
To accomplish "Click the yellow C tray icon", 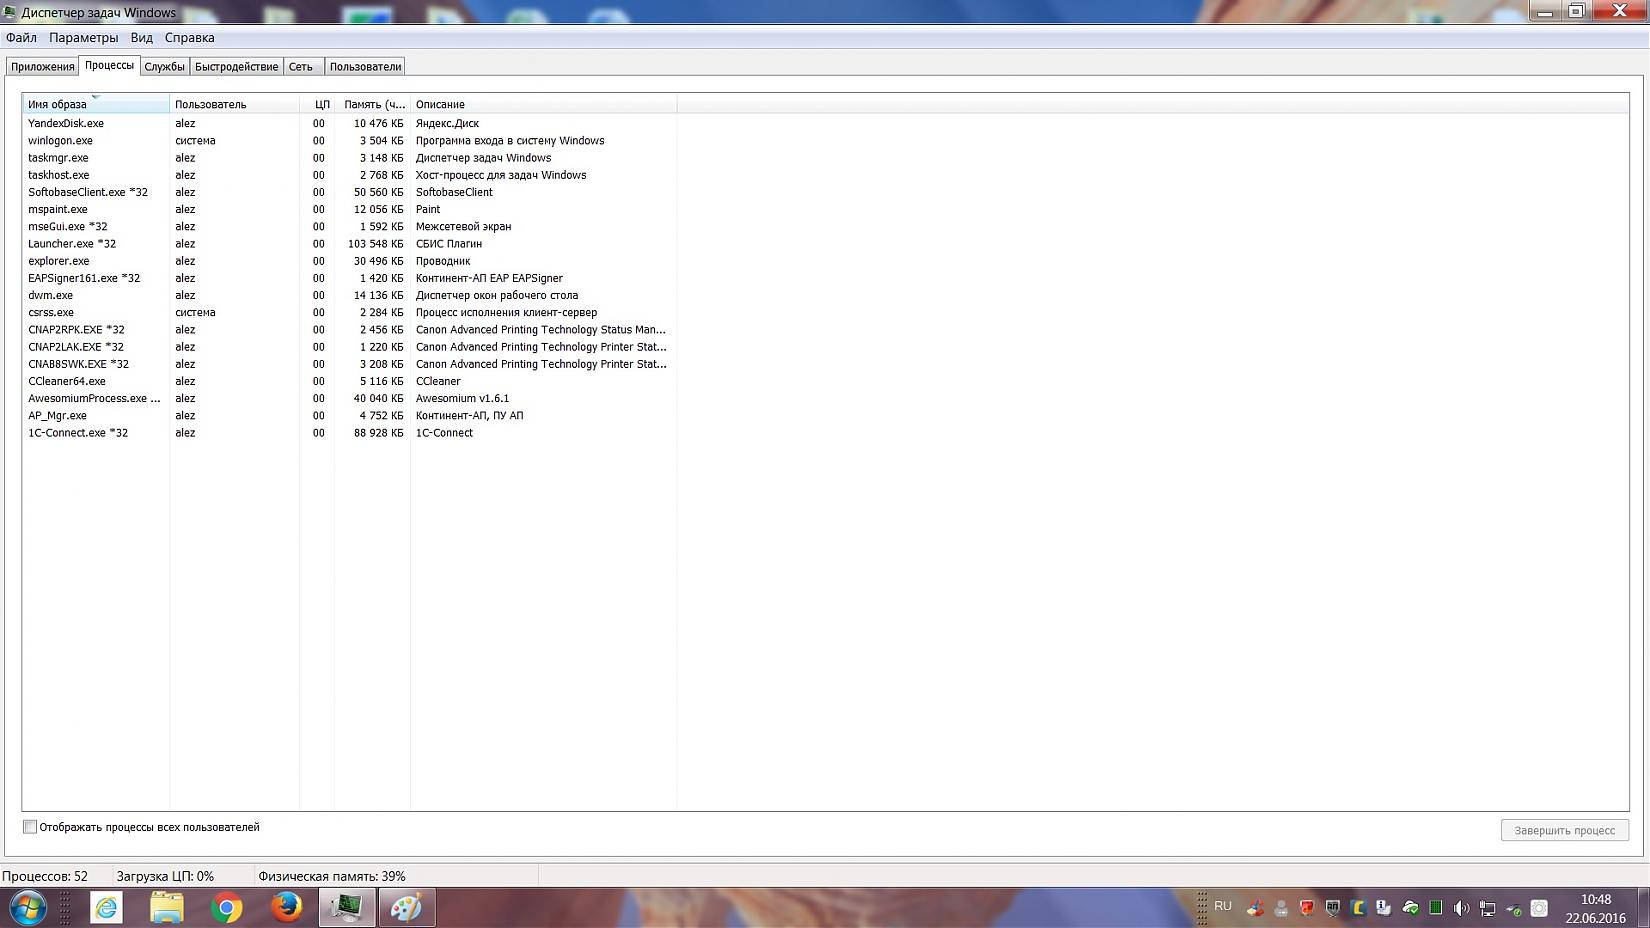I will pos(1358,908).
